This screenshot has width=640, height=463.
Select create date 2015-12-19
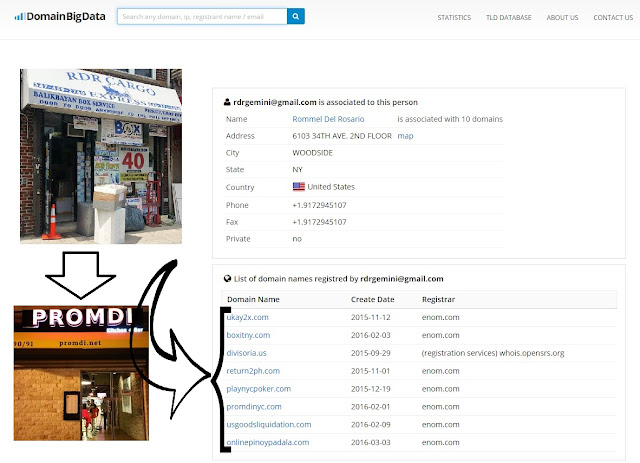tap(371, 389)
